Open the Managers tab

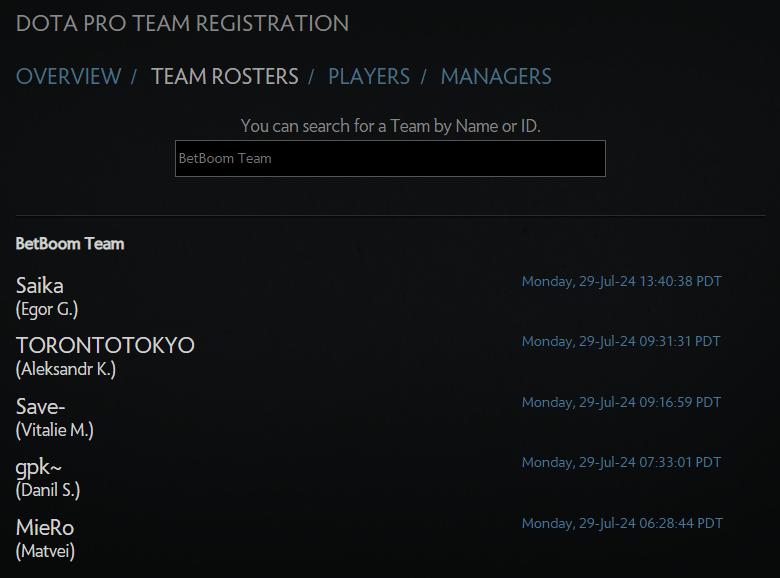click(496, 77)
